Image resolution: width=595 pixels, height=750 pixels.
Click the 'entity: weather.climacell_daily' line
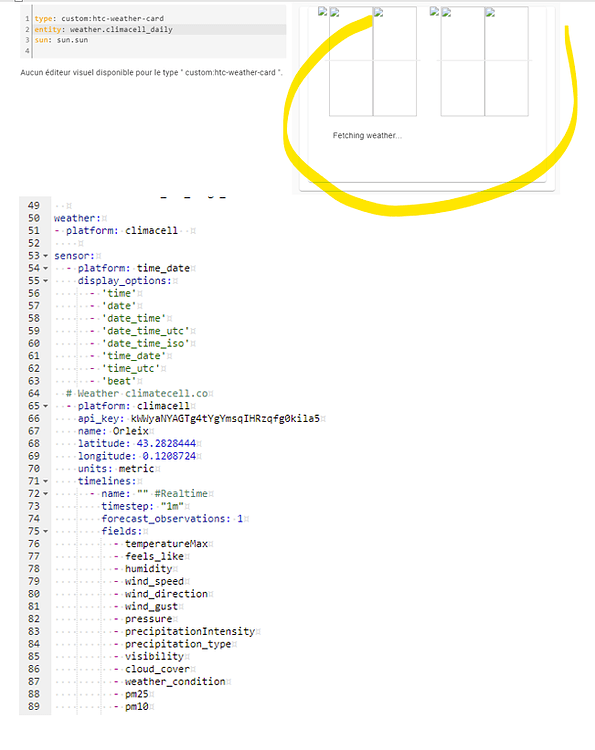click(103, 30)
